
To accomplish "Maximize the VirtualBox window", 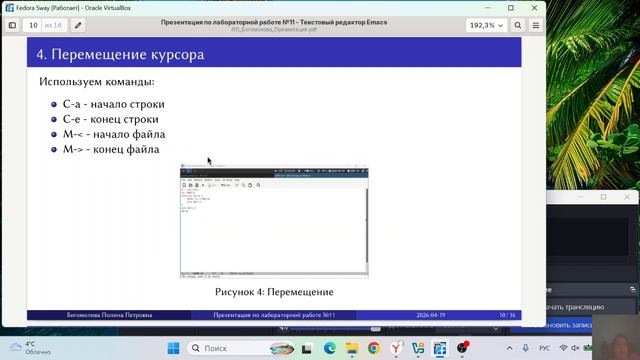I will coord(511,8).
